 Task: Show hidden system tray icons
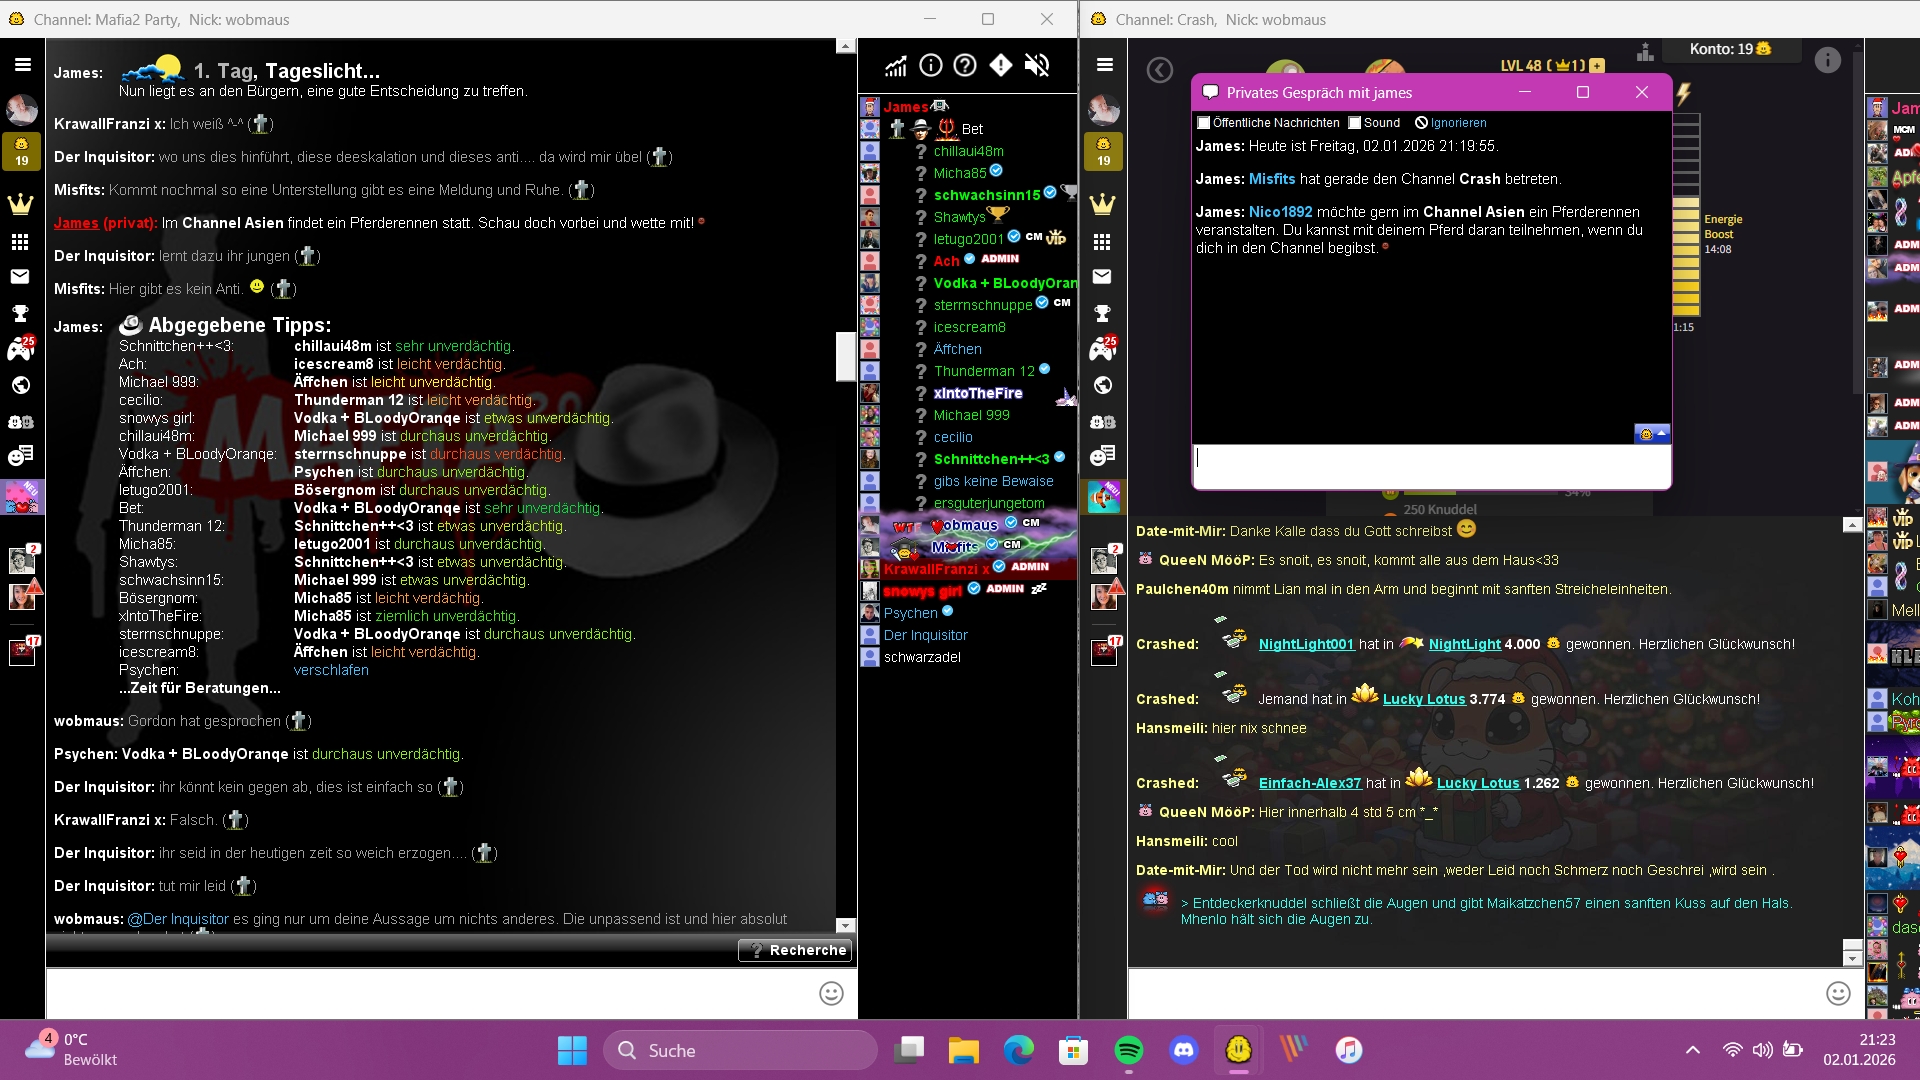[1692, 1050]
